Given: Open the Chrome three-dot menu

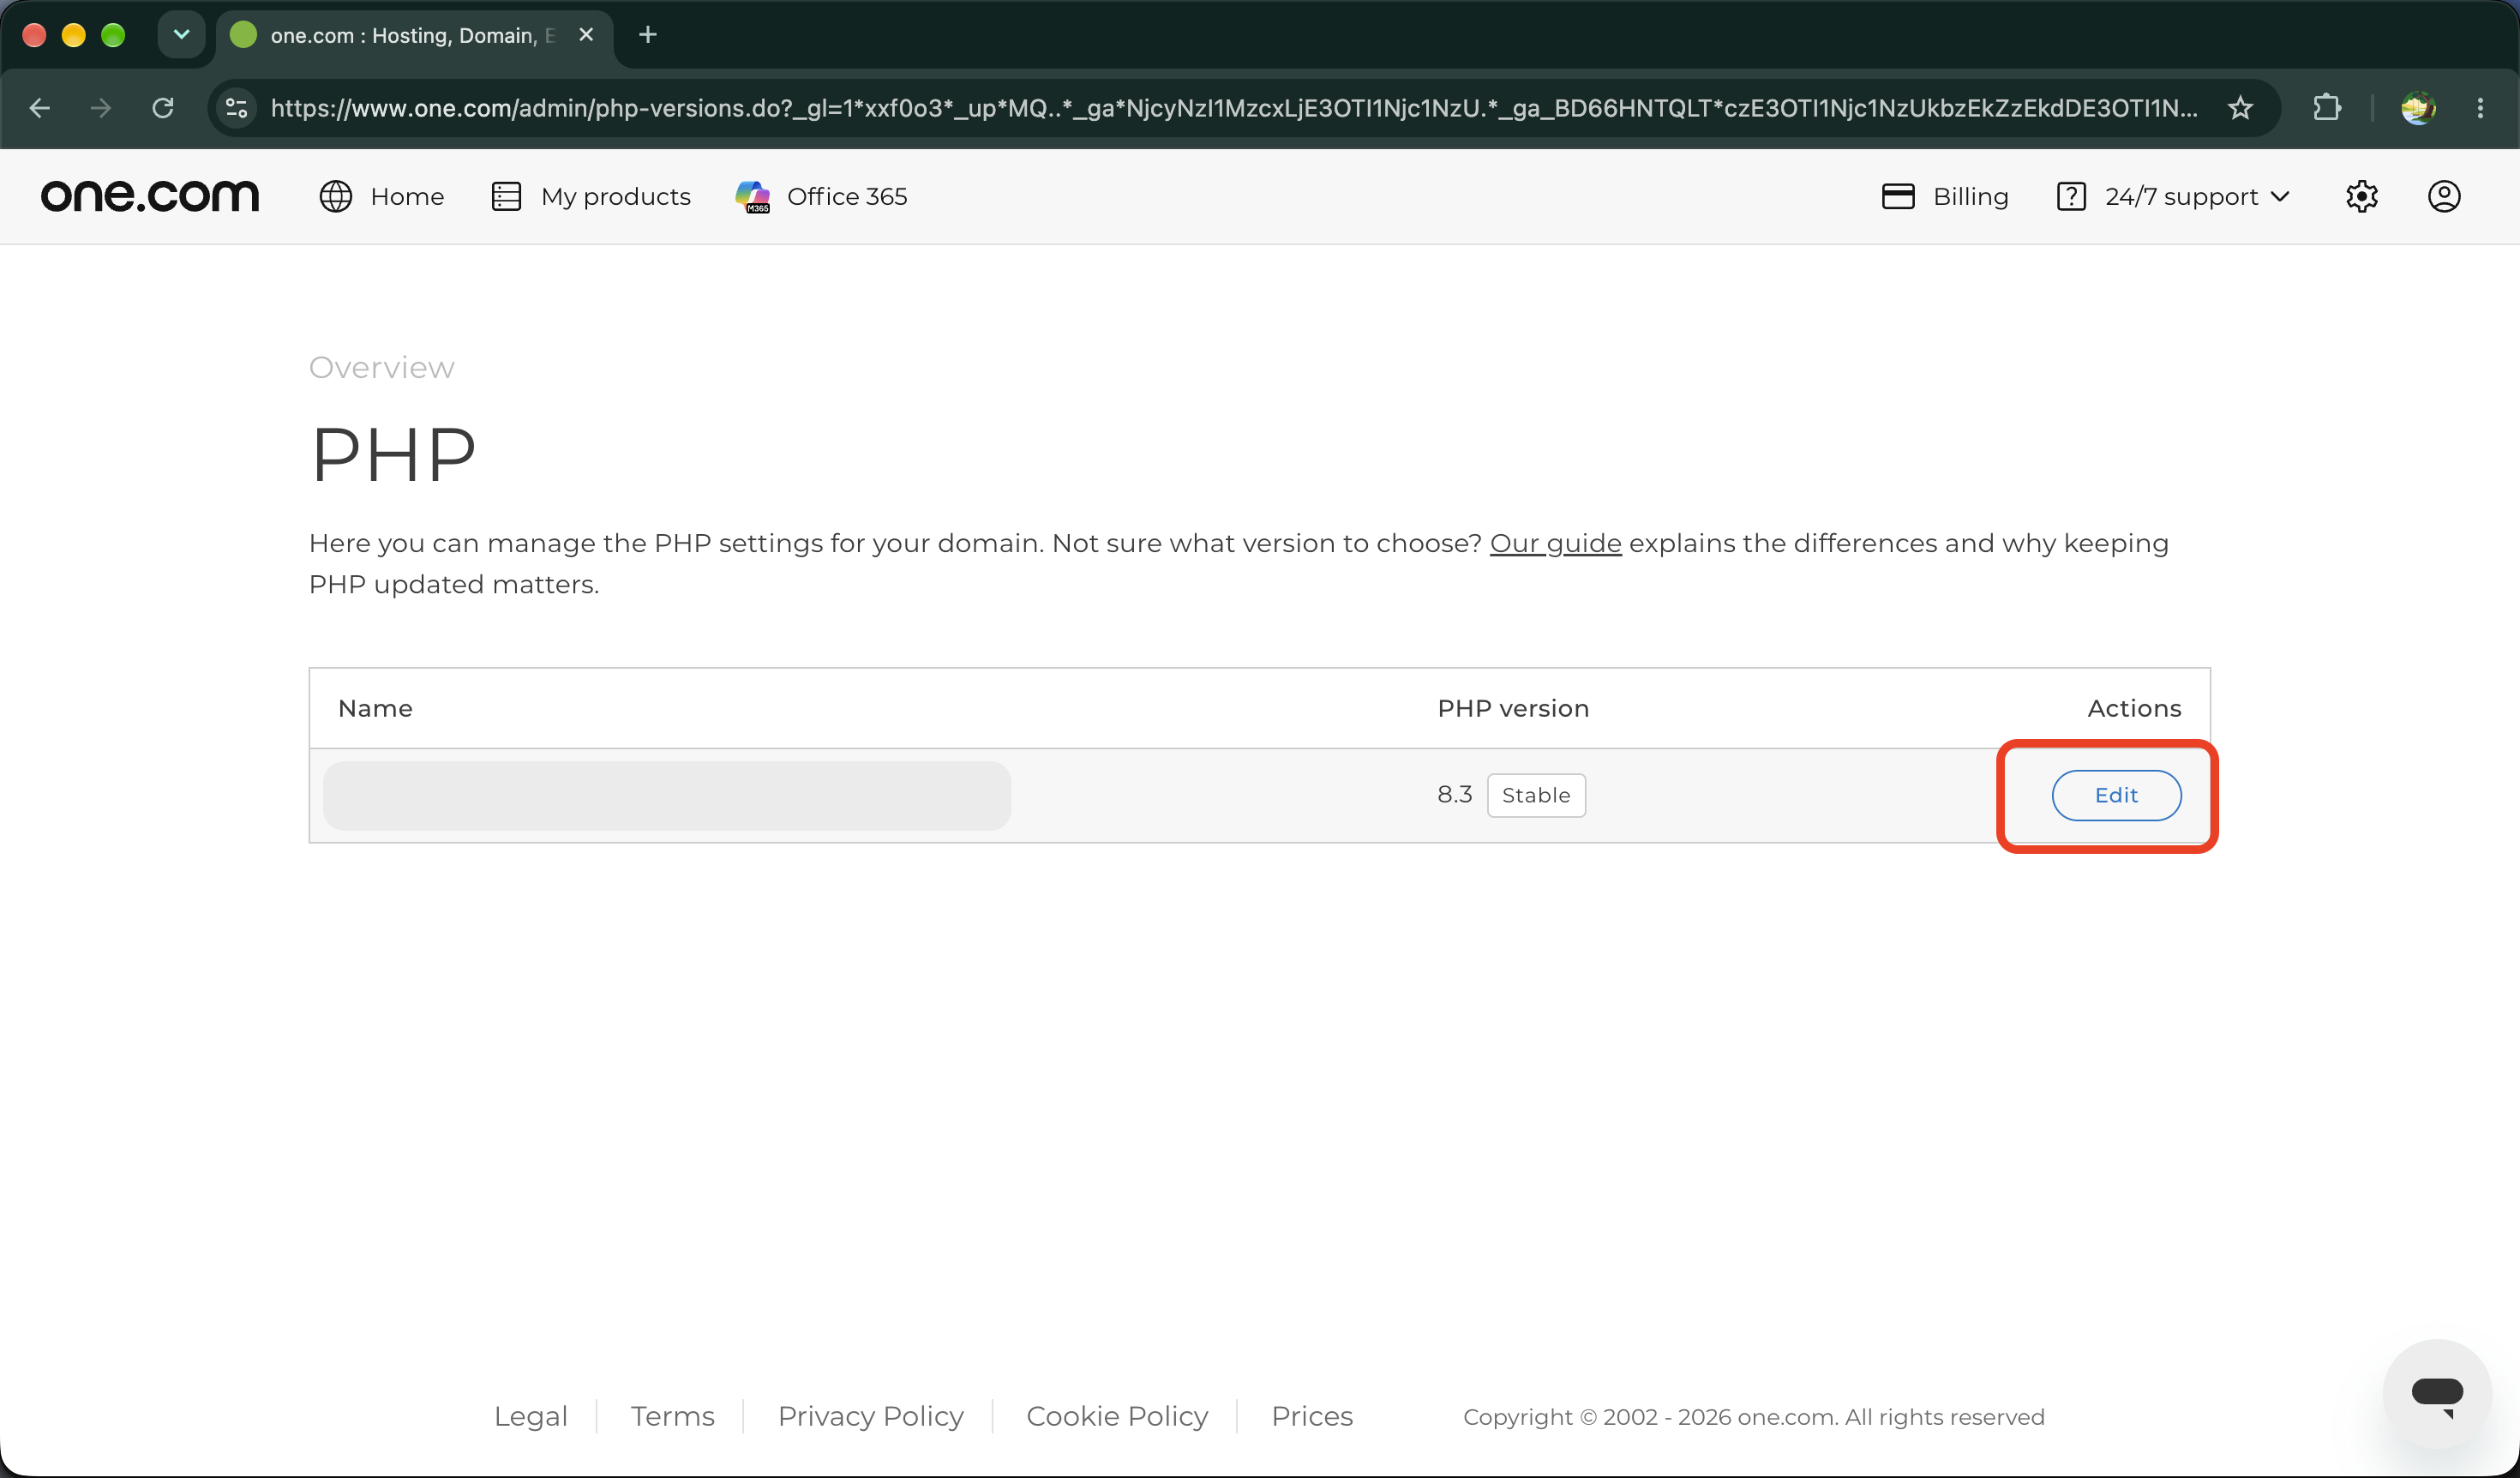Looking at the screenshot, I should coord(2480,108).
